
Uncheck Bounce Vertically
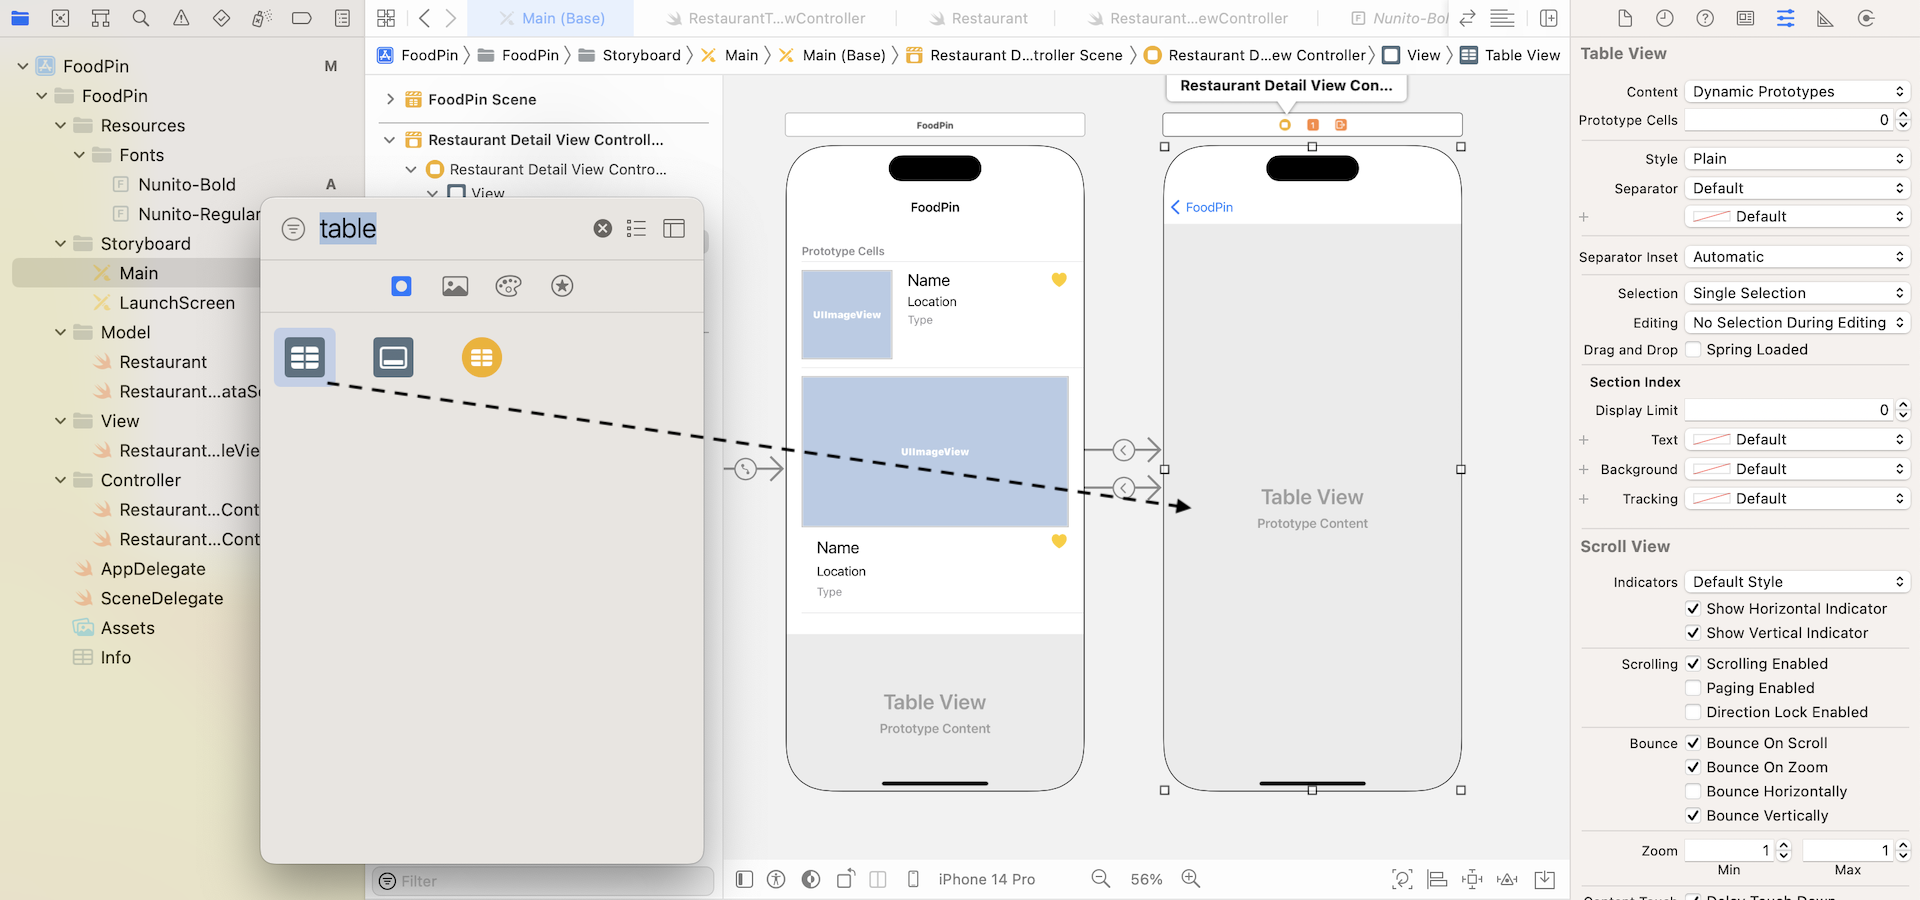coord(1694,815)
